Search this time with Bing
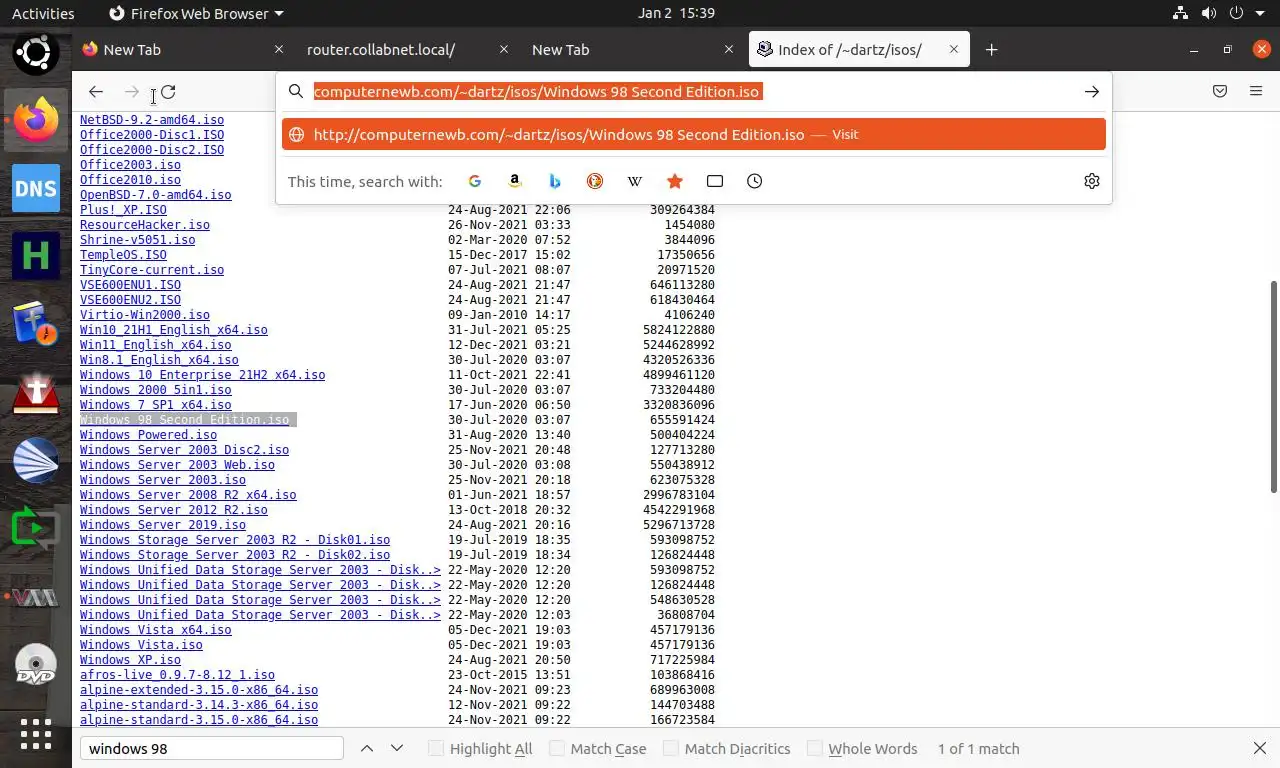The height and width of the screenshot is (768, 1280). tap(555, 181)
